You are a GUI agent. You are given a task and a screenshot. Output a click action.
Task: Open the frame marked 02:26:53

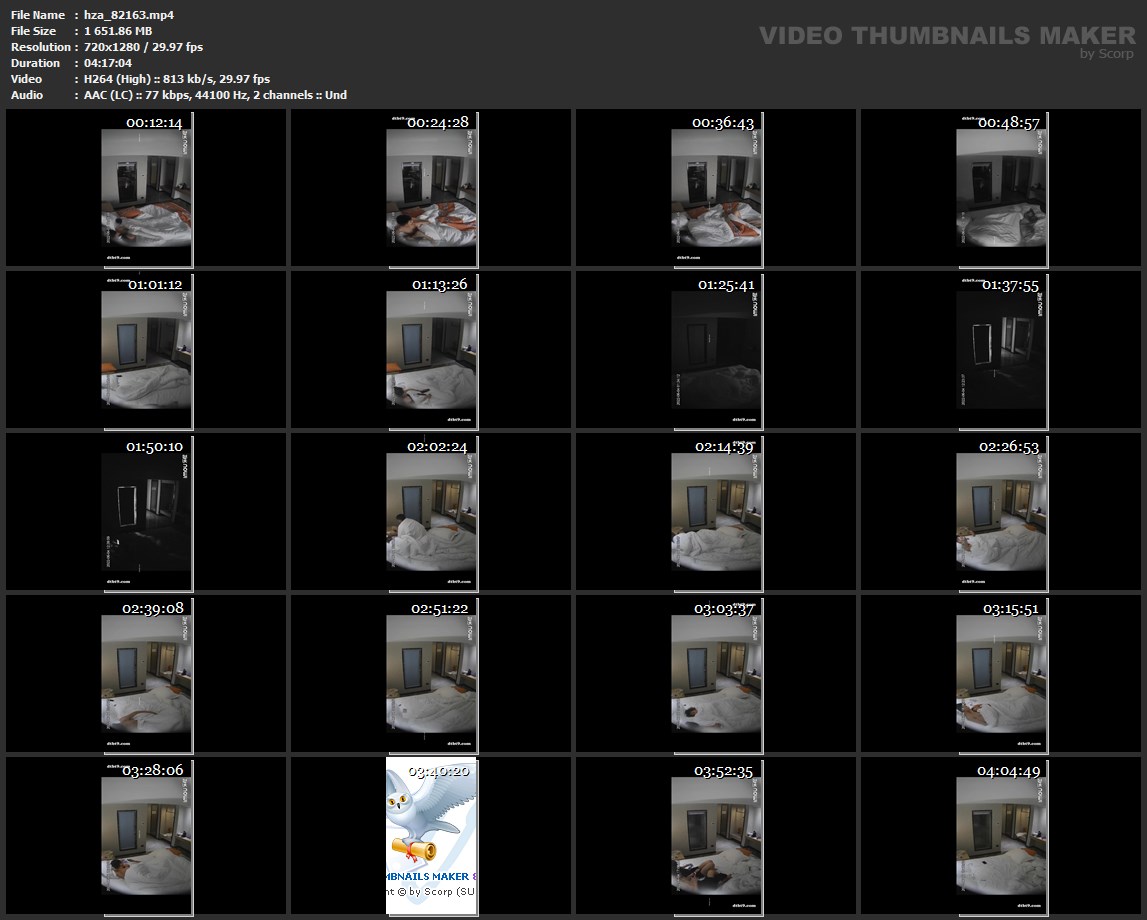click(1001, 513)
